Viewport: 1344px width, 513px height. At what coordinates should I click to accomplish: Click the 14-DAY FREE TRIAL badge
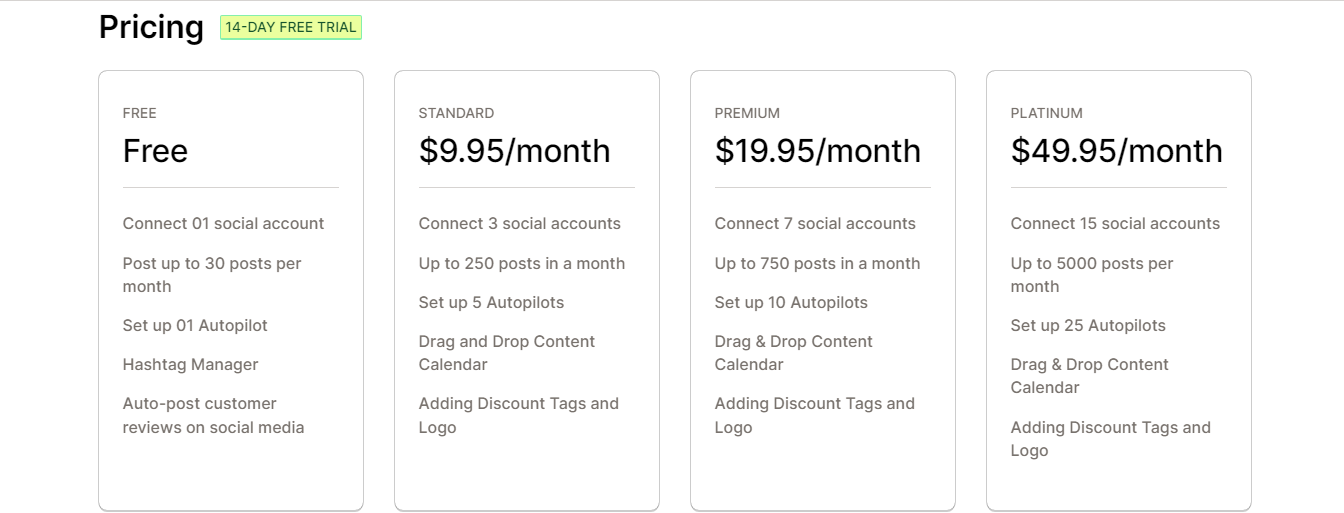[x=290, y=28]
